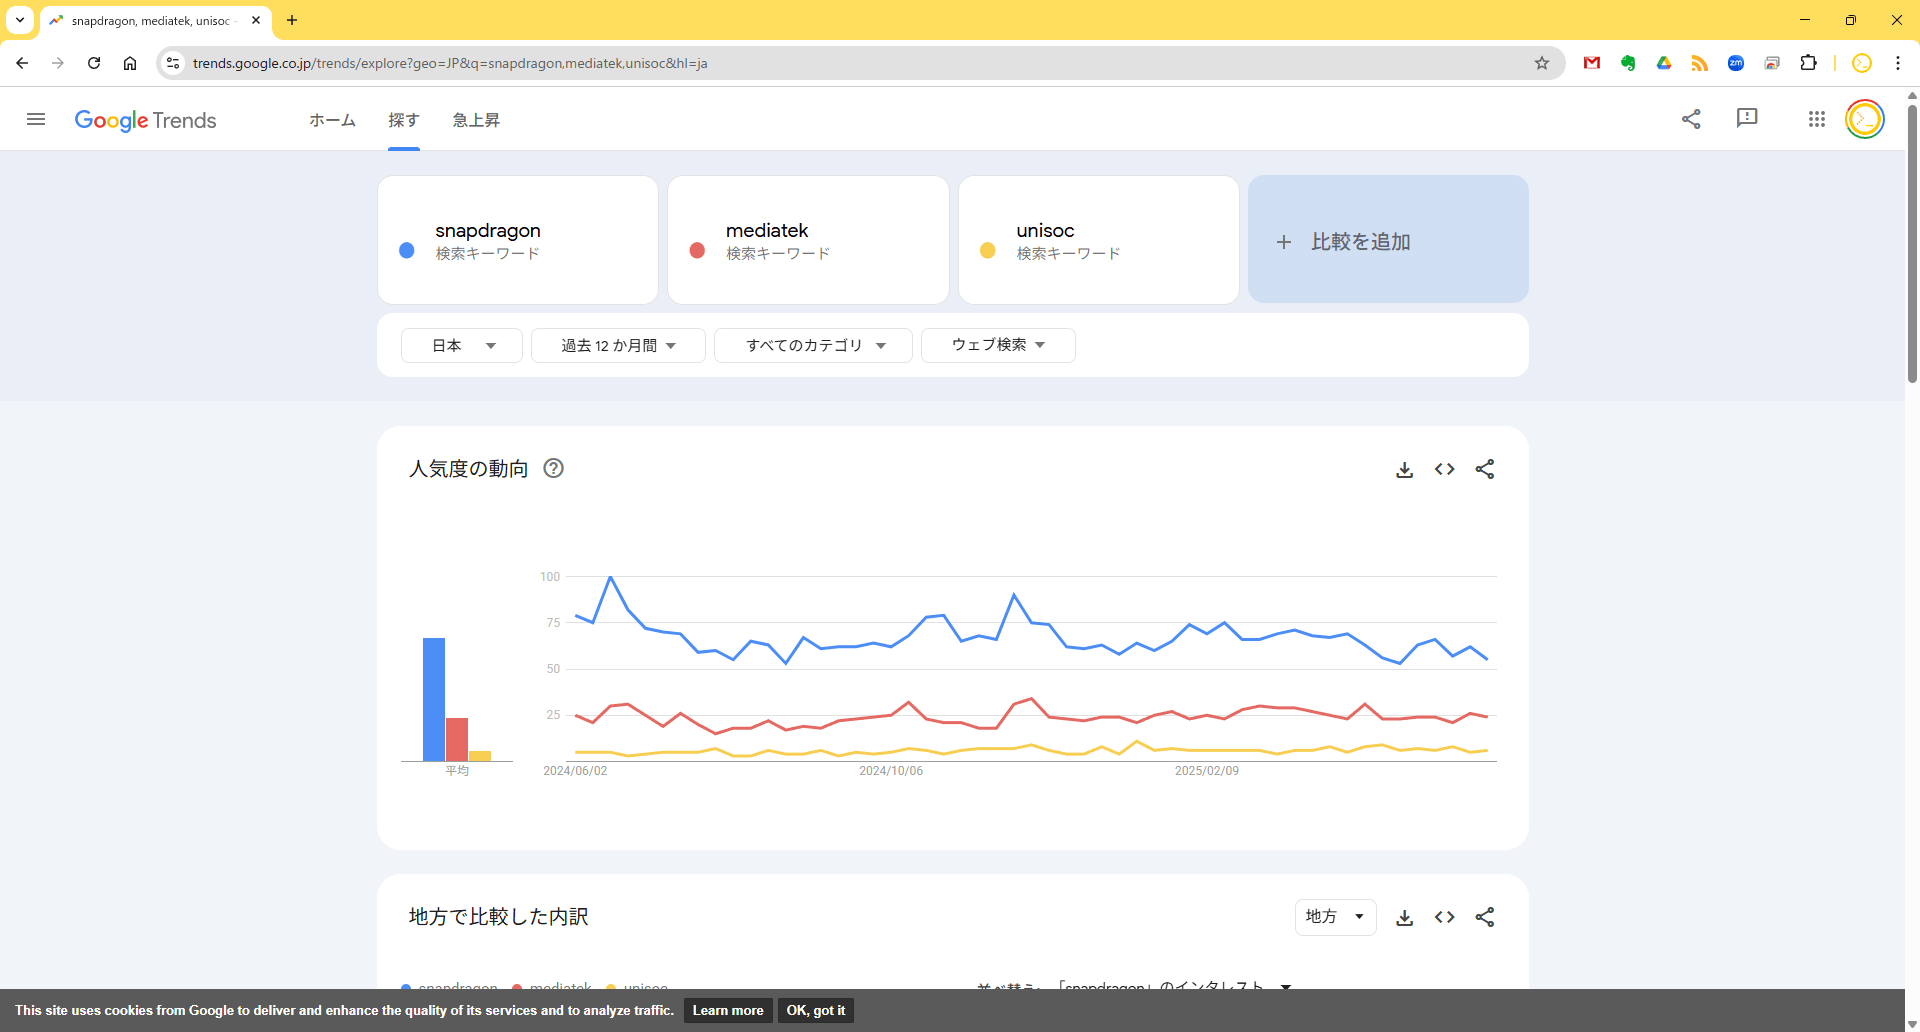
Task: Open the Gmail extension icon
Action: (1592, 63)
